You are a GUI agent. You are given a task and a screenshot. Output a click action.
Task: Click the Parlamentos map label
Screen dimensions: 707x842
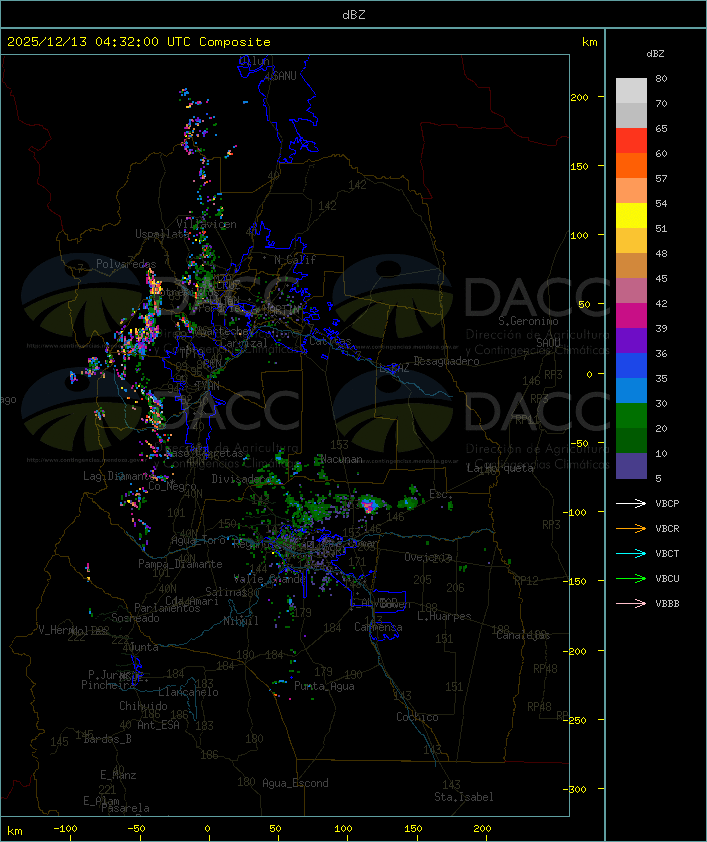[167, 608]
